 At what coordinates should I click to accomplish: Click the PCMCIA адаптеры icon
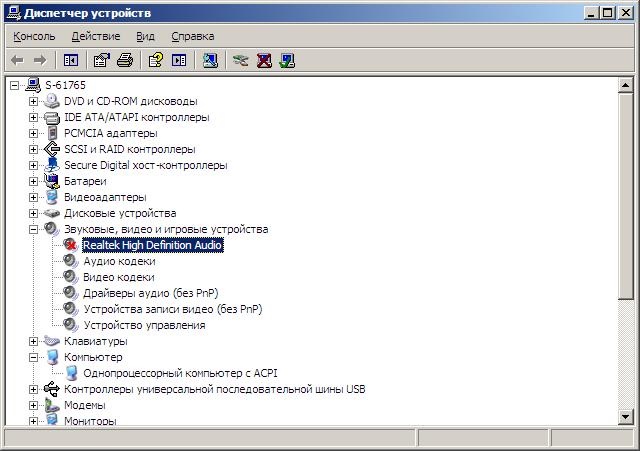[52, 133]
